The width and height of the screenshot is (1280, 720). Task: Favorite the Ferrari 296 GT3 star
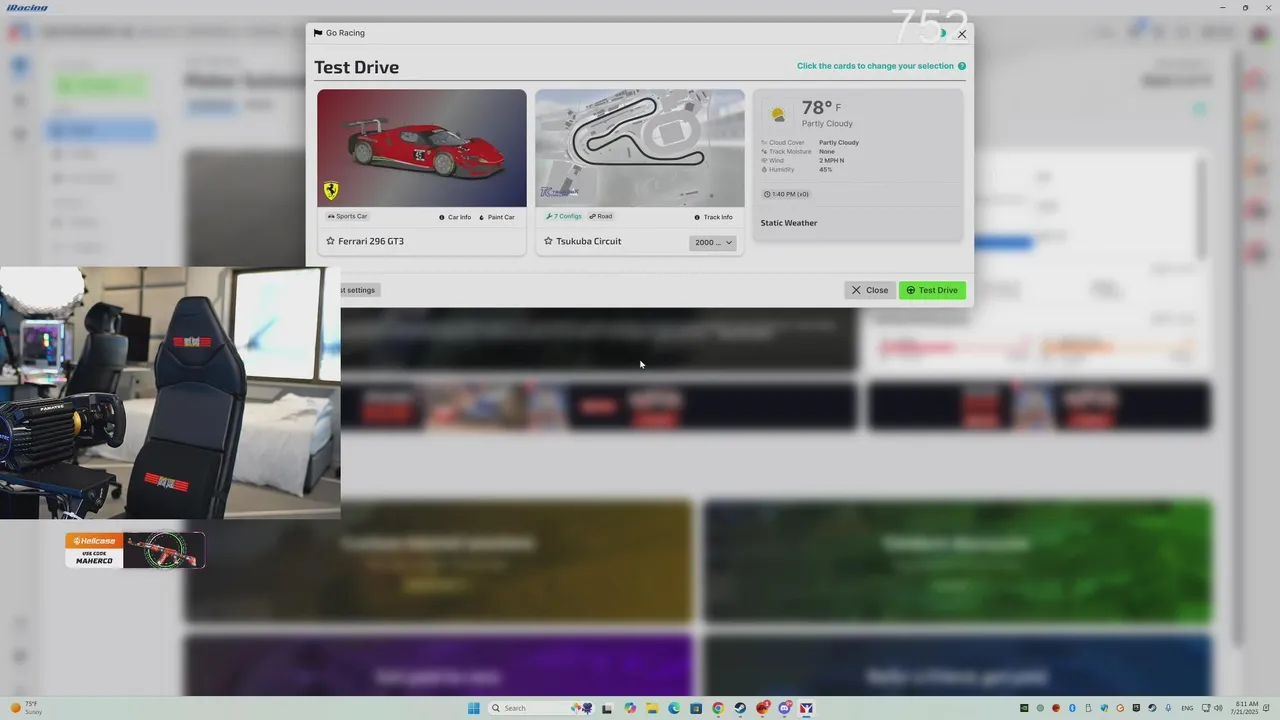coord(330,241)
